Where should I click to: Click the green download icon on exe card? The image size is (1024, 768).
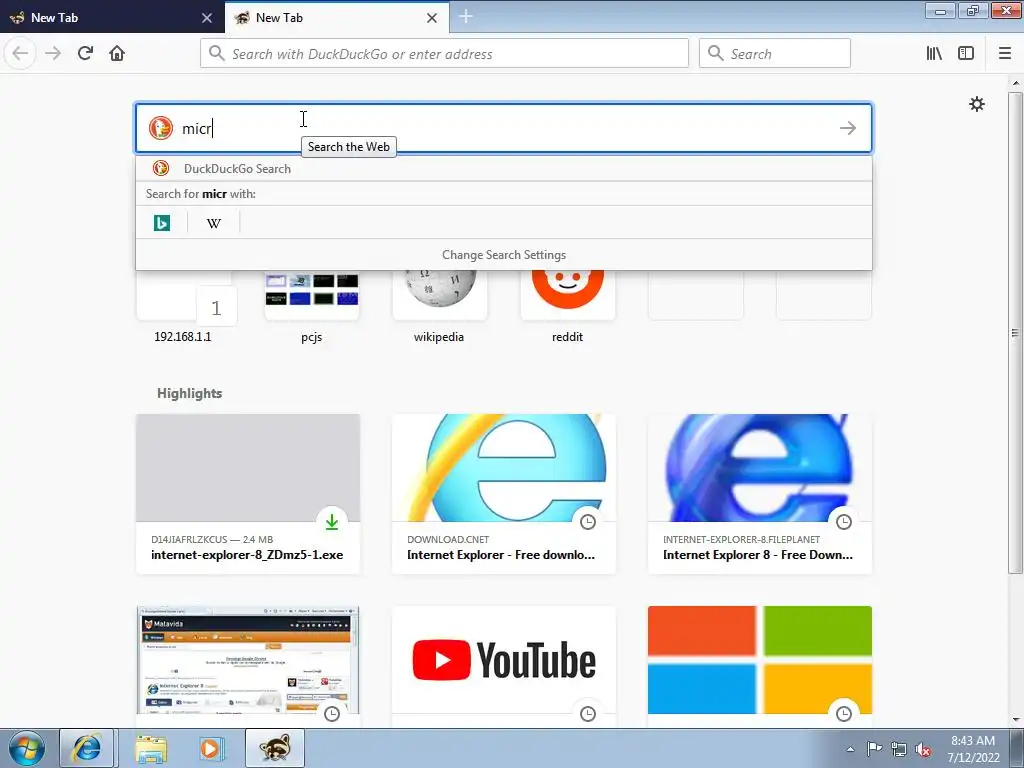pyautogui.click(x=332, y=522)
